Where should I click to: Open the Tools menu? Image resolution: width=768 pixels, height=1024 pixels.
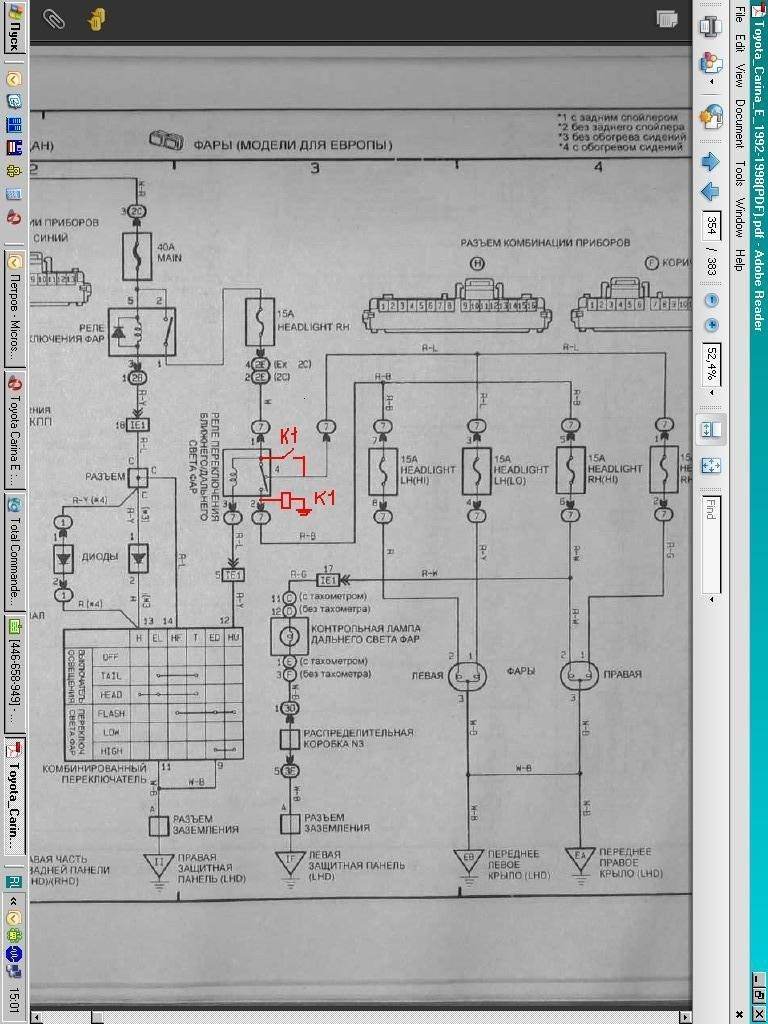[739, 172]
